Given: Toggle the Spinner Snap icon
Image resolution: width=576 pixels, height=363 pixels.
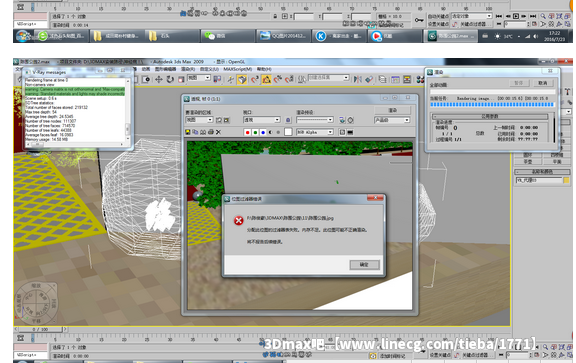Looking at the screenshot, I should [290, 79].
